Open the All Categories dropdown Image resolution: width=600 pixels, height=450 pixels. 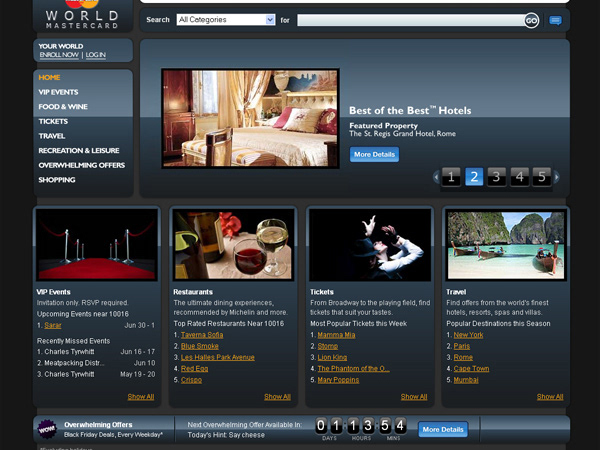[226, 20]
